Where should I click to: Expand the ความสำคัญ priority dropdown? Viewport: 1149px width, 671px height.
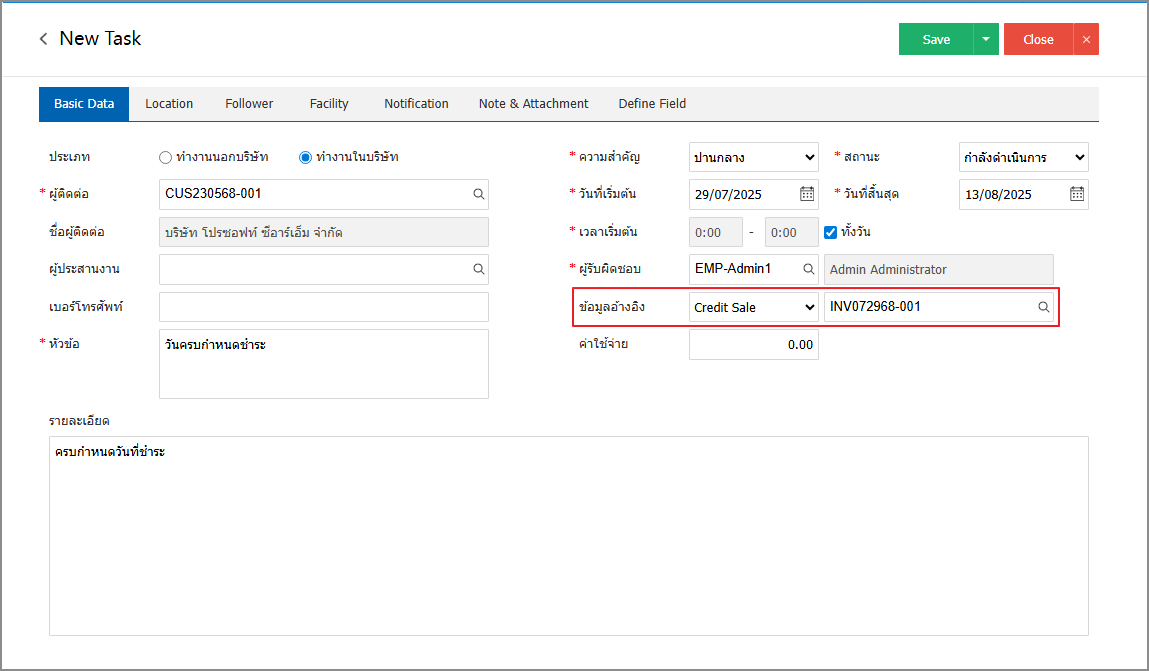[753, 157]
